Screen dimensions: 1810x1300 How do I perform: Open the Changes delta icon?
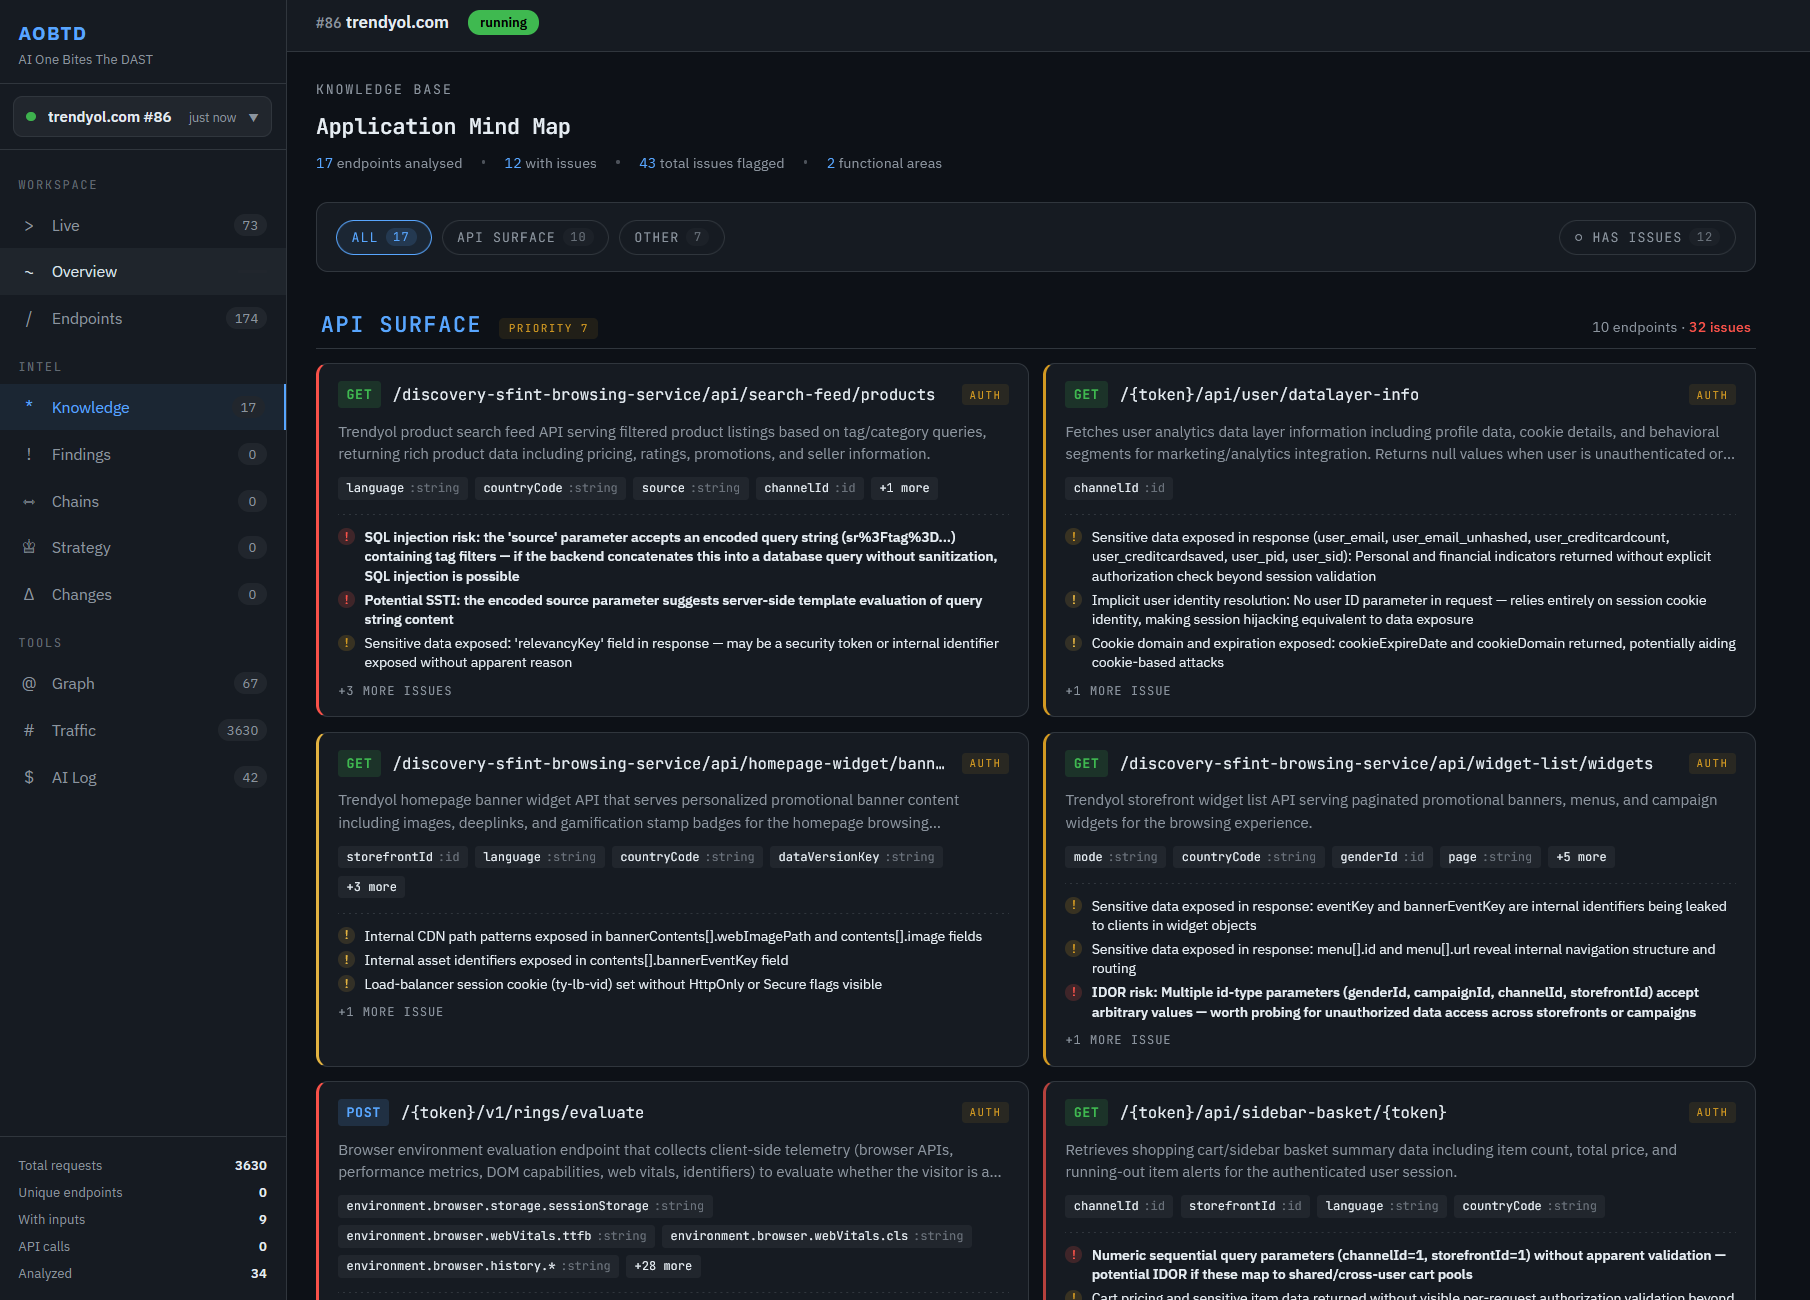click(x=29, y=595)
